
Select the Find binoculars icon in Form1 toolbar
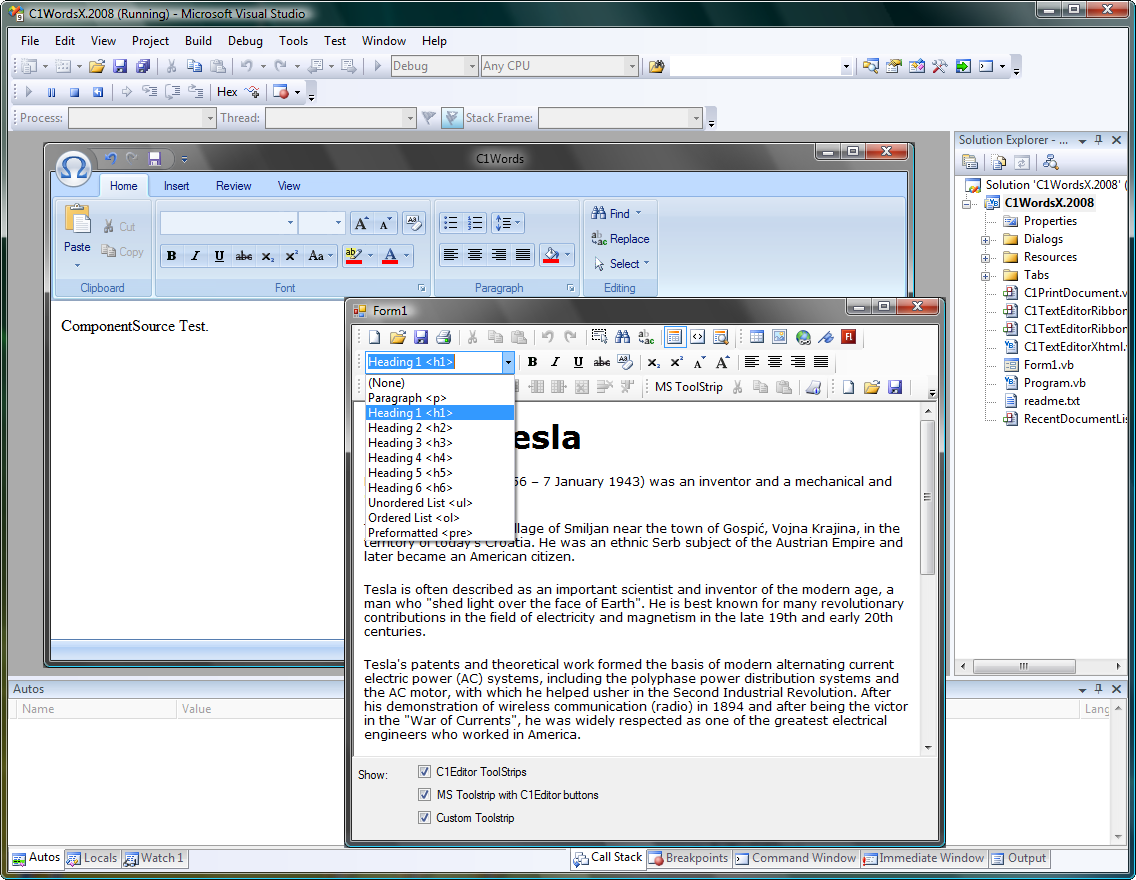point(622,337)
